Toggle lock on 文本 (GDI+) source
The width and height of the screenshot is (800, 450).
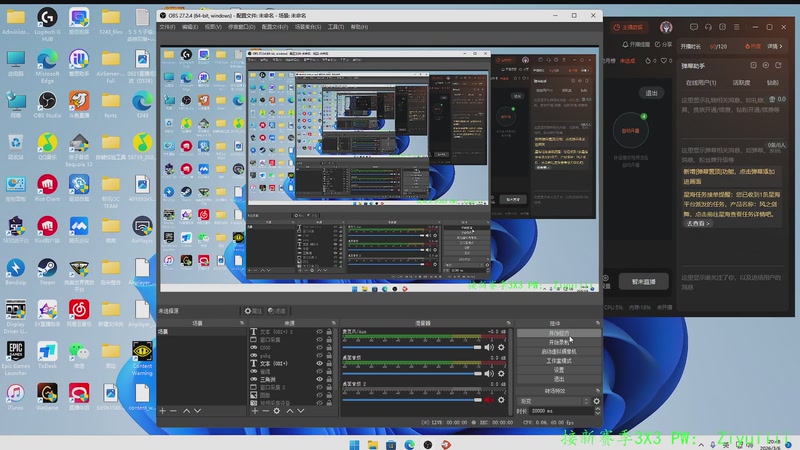[x=329, y=363]
